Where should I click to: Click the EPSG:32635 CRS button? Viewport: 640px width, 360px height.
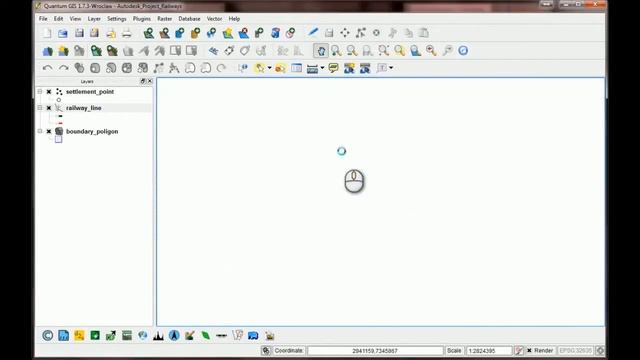(575, 351)
